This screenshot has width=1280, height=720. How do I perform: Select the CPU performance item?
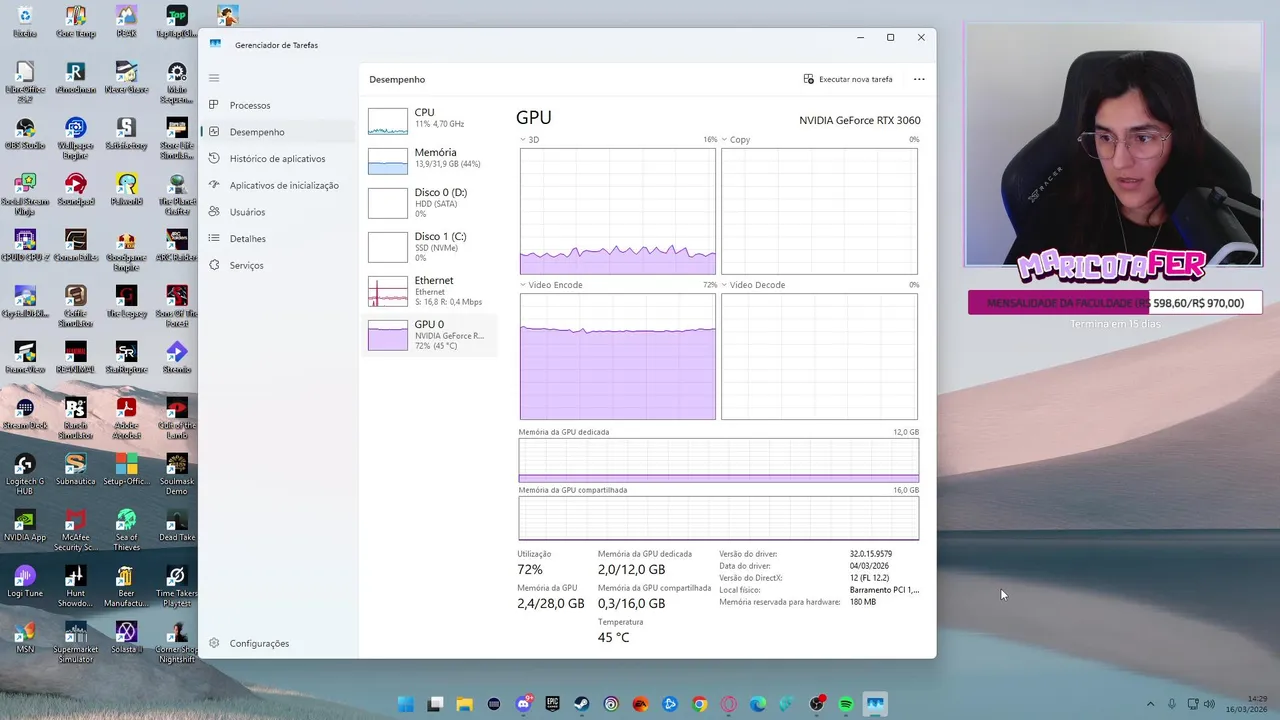pyautogui.click(x=429, y=119)
